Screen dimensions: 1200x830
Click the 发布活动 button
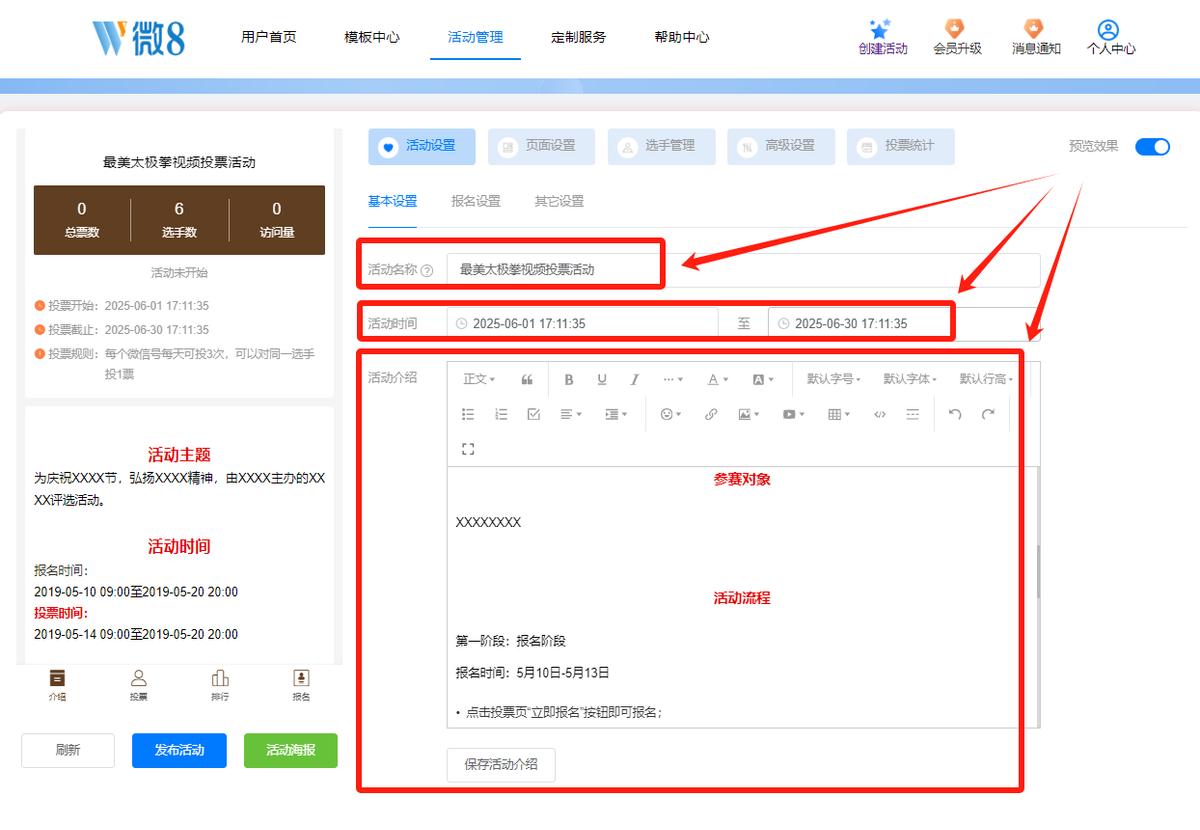[179, 750]
